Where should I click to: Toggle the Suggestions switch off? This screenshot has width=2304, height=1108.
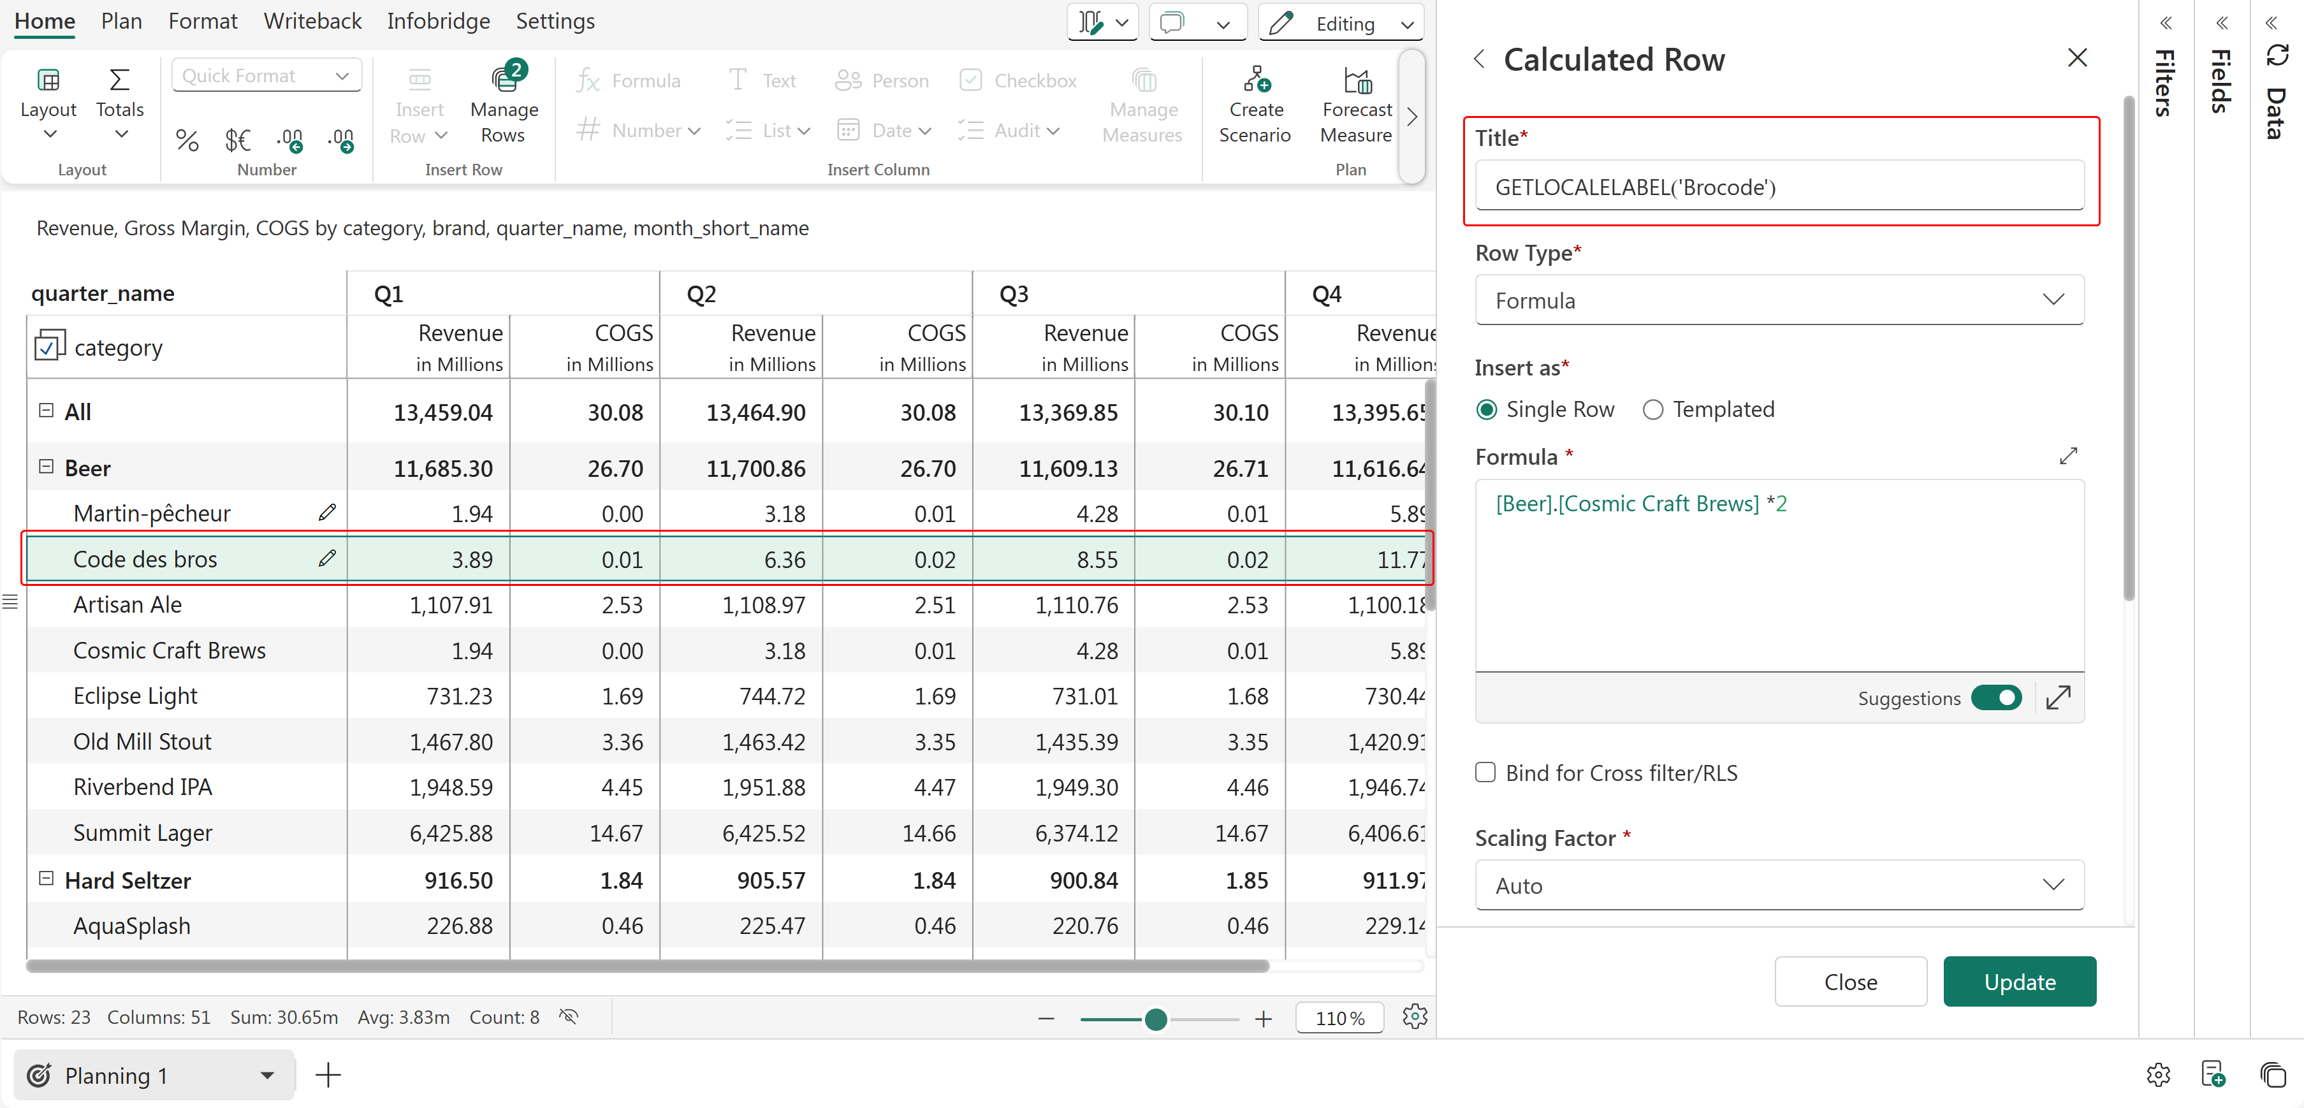click(x=1996, y=698)
